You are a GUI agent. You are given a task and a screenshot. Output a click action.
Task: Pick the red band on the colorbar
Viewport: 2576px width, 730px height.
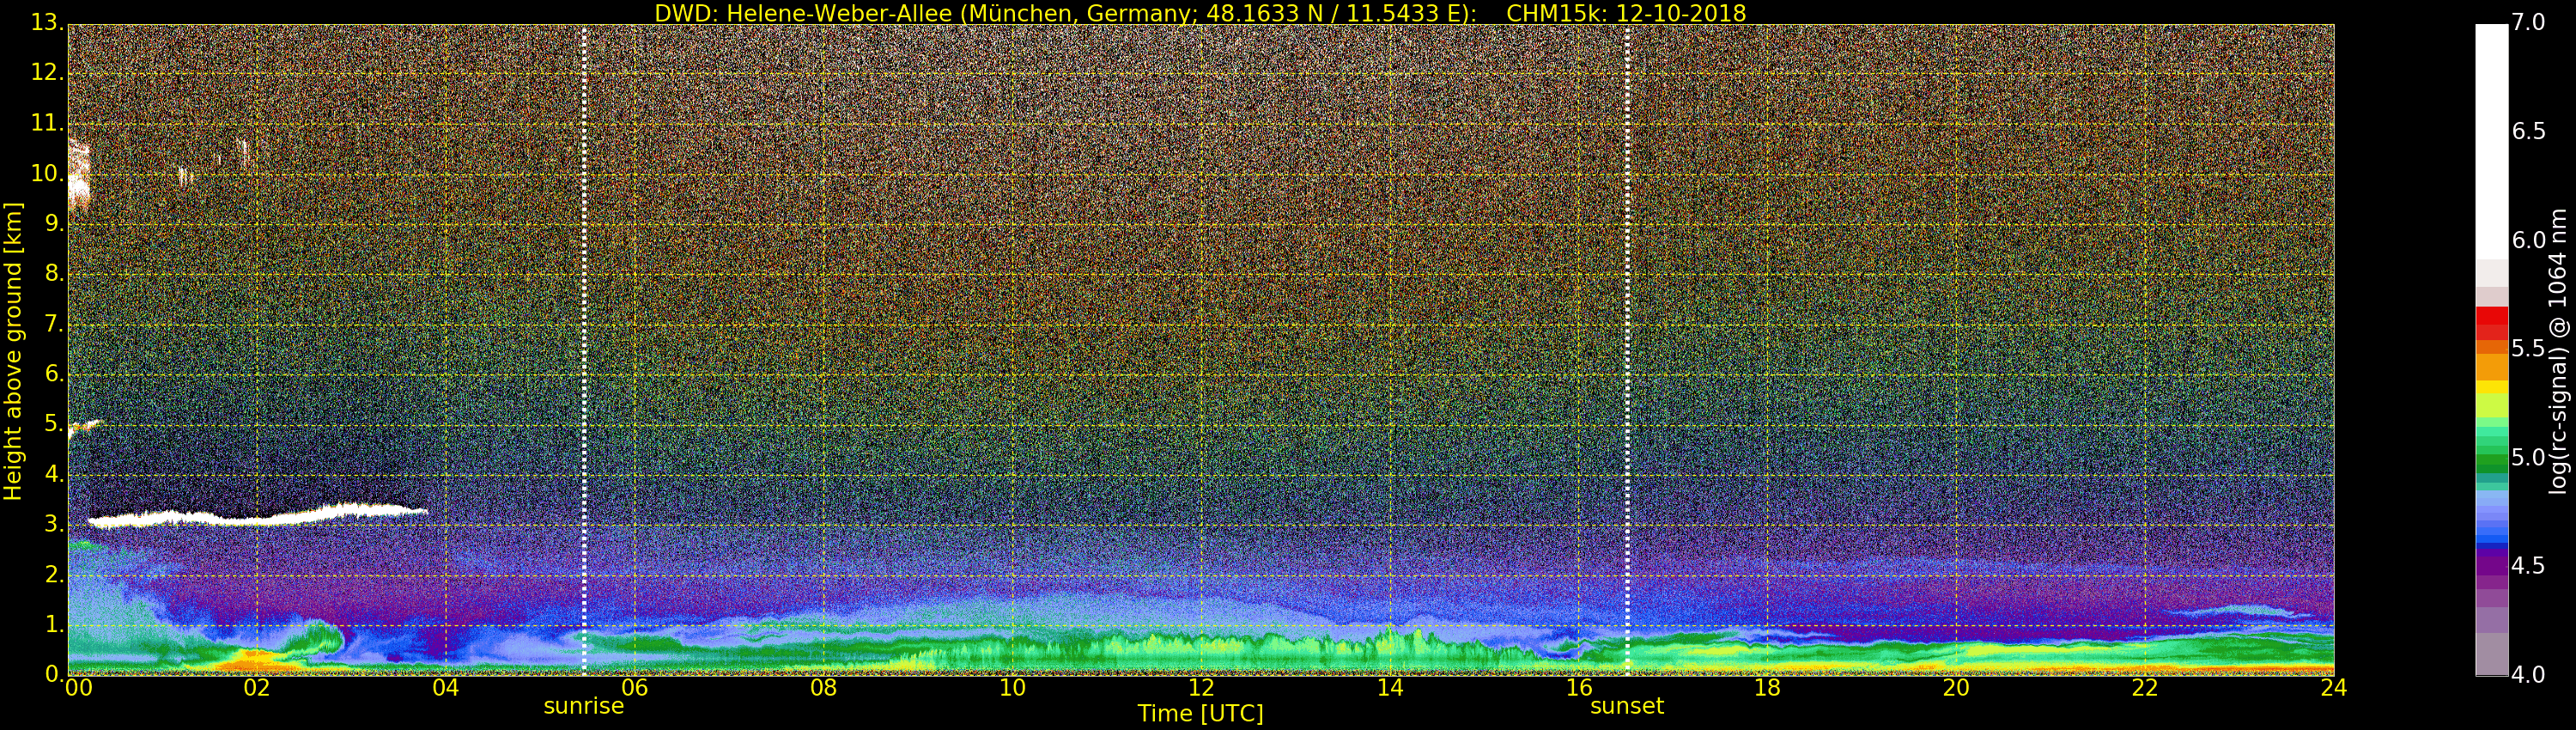[2491, 317]
